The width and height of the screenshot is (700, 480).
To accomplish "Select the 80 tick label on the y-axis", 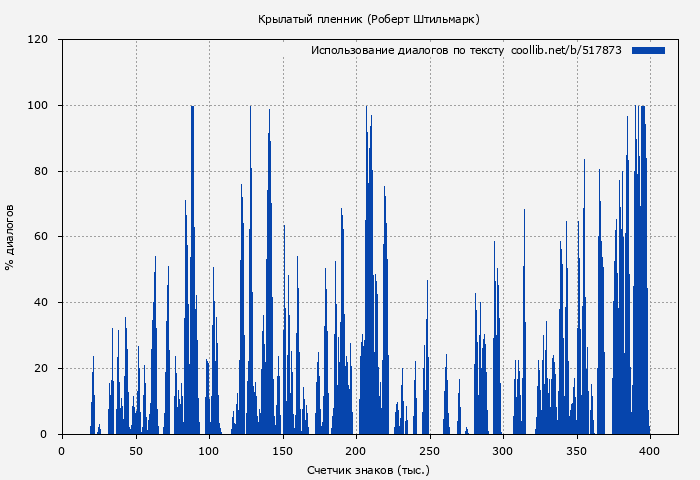I will pyautogui.click(x=41, y=172).
